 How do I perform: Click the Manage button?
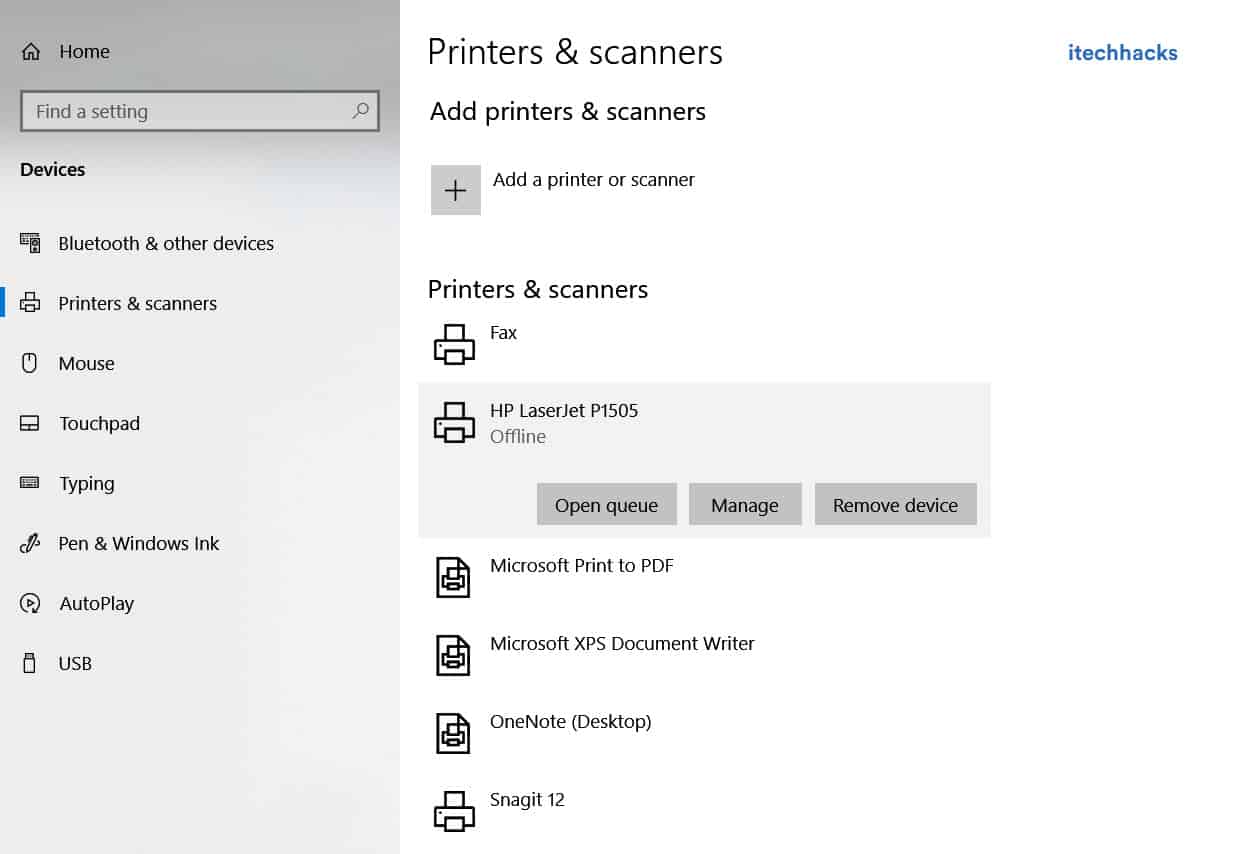pyautogui.click(x=745, y=505)
